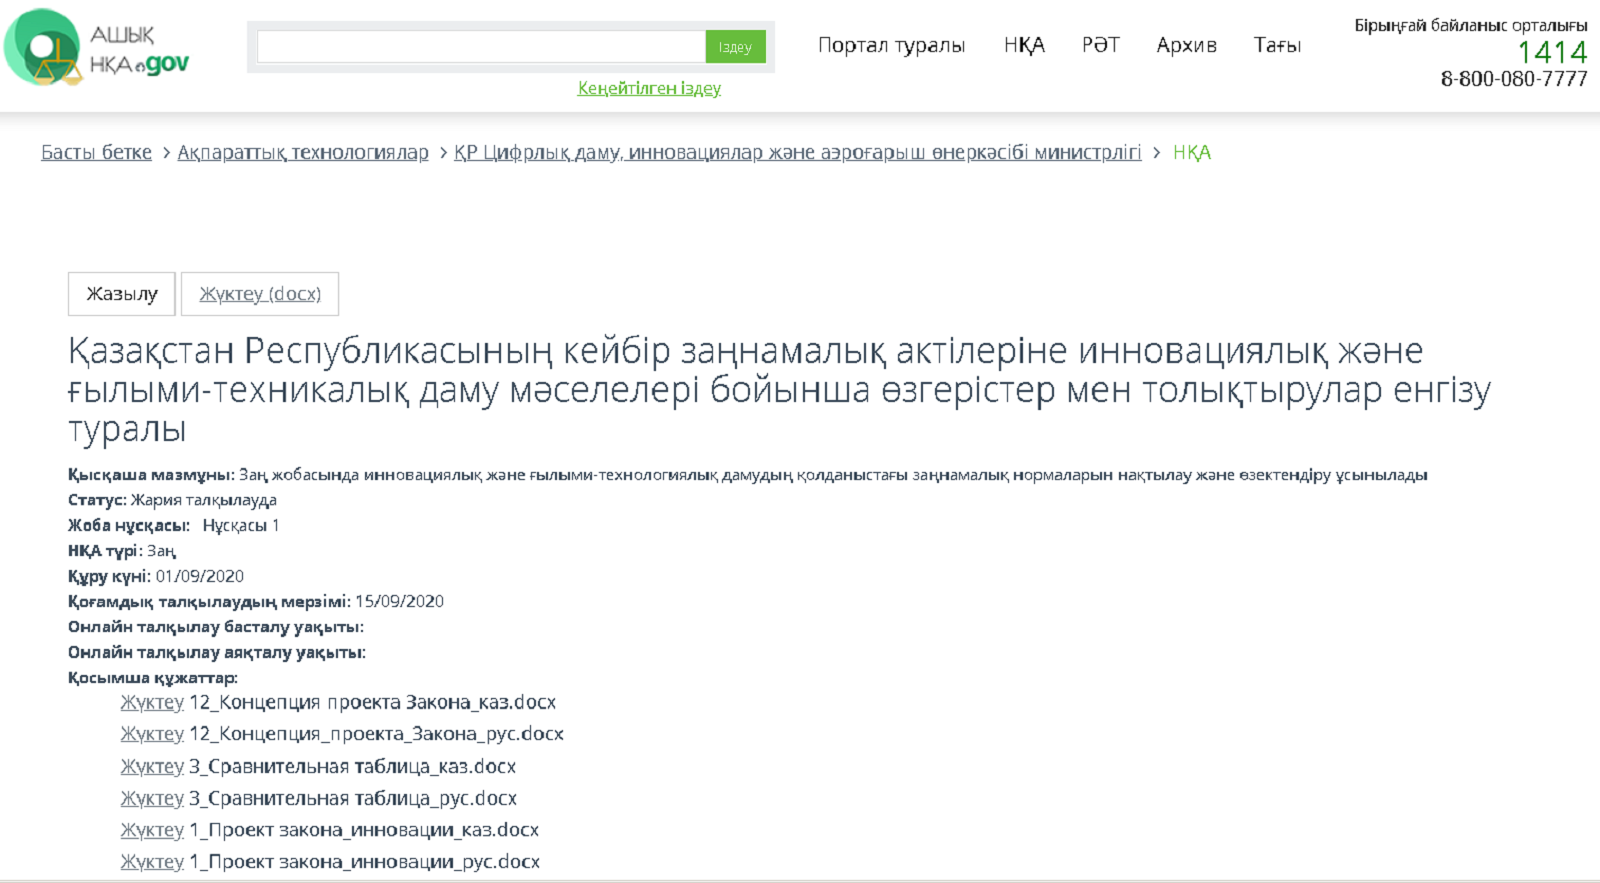Open the Кеңейтілген іздеу advanced search link
Image resolution: width=1600 pixels, height=883 pixels.
[x=649, y=88]
